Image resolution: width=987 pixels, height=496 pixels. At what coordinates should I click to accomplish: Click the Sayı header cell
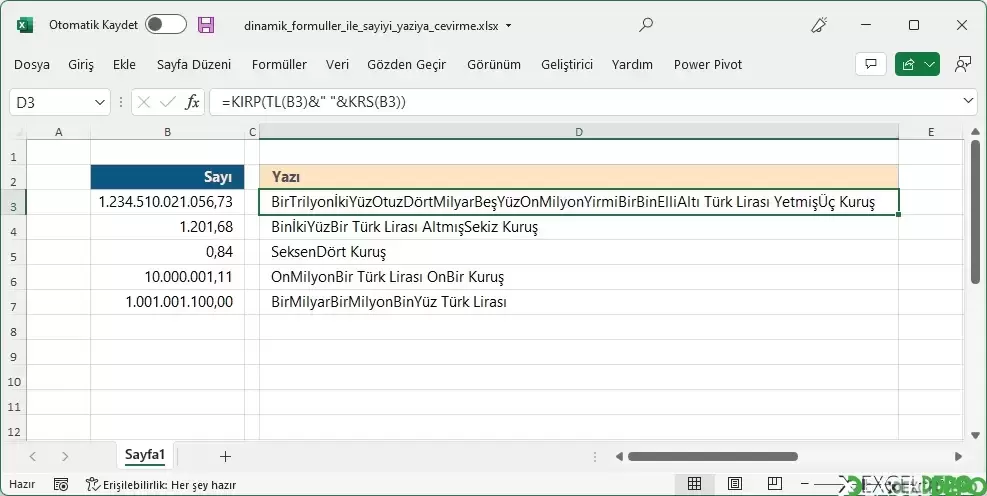click(167, 177)
